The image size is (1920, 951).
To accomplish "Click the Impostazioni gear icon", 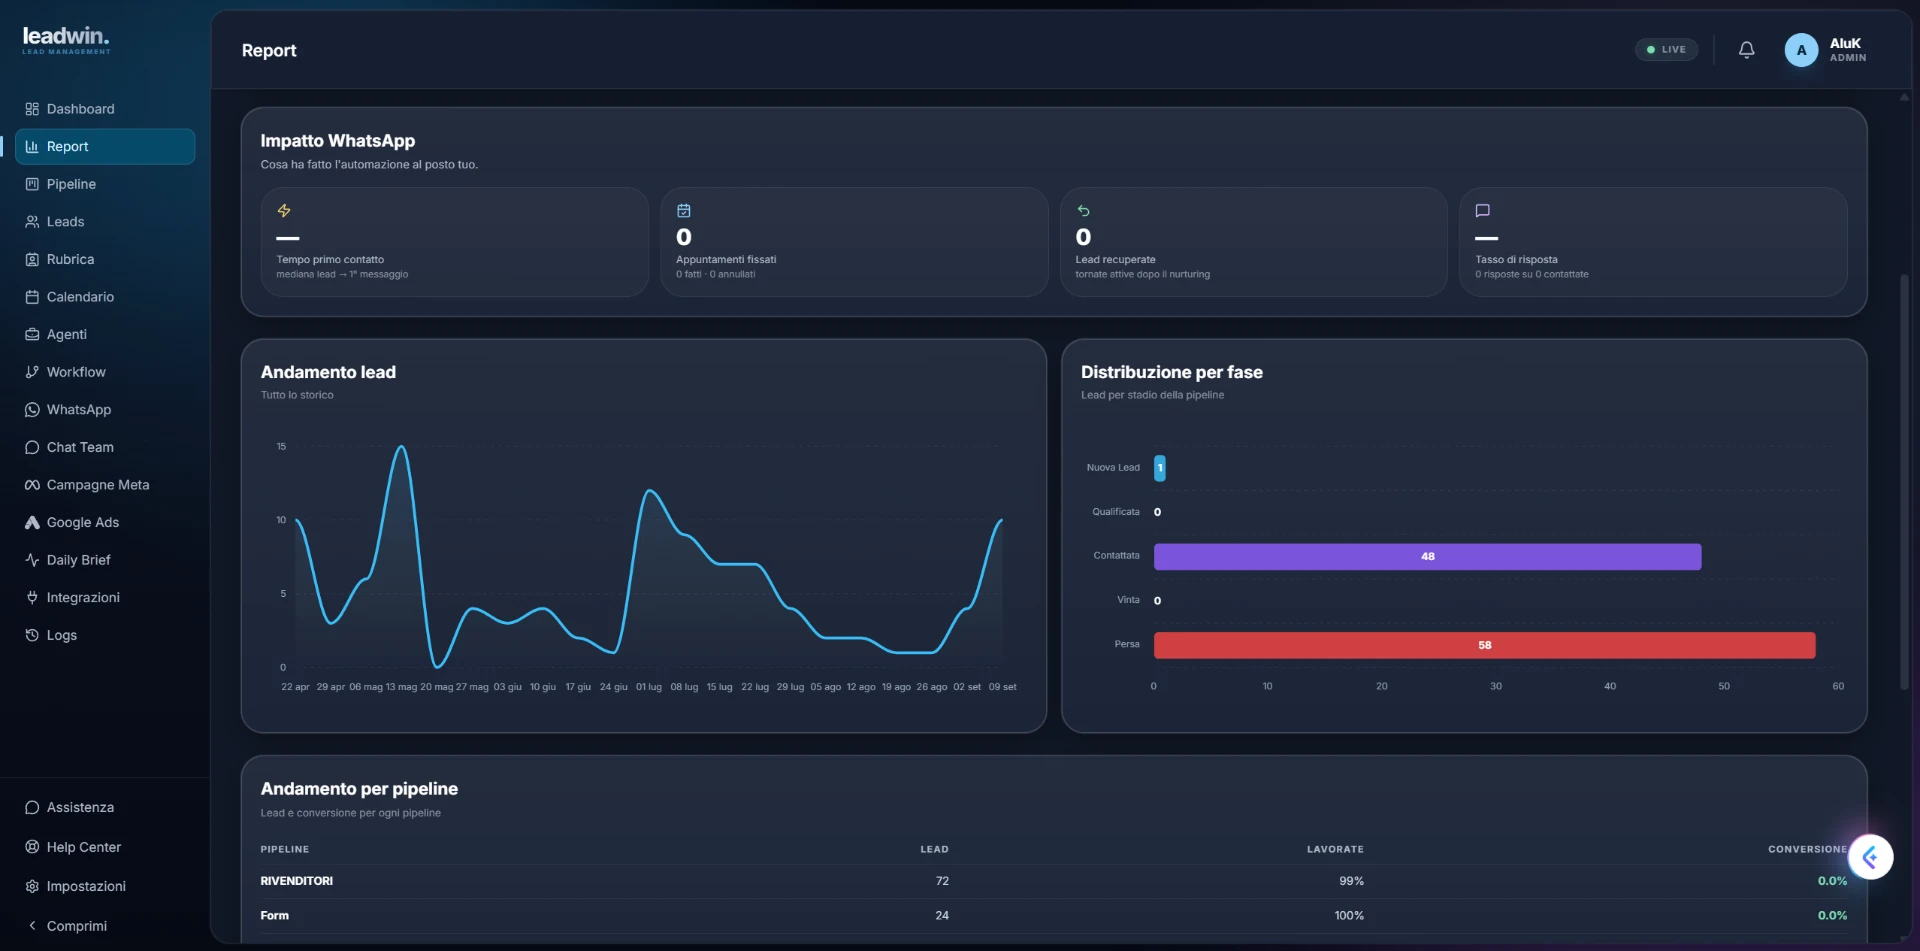I will click(x=32, y=886).
